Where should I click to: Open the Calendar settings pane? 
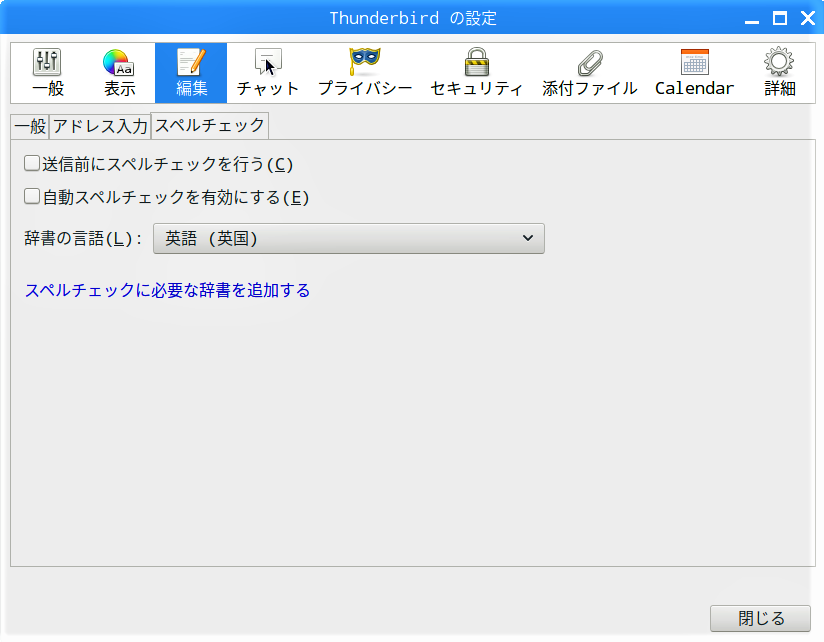(x=694, y=73)
